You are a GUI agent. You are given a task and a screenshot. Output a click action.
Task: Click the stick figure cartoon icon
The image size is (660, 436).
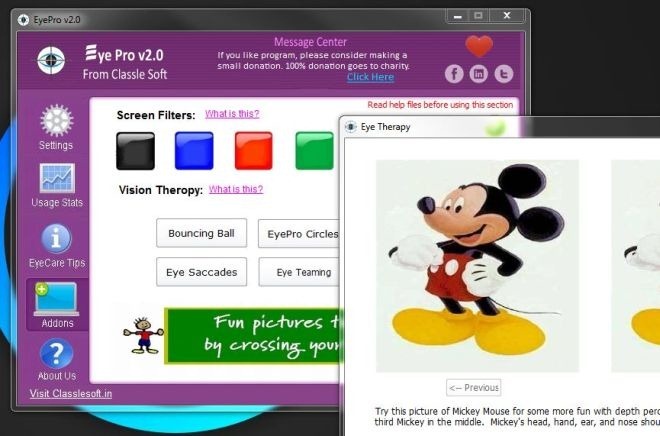click(143, 336)
